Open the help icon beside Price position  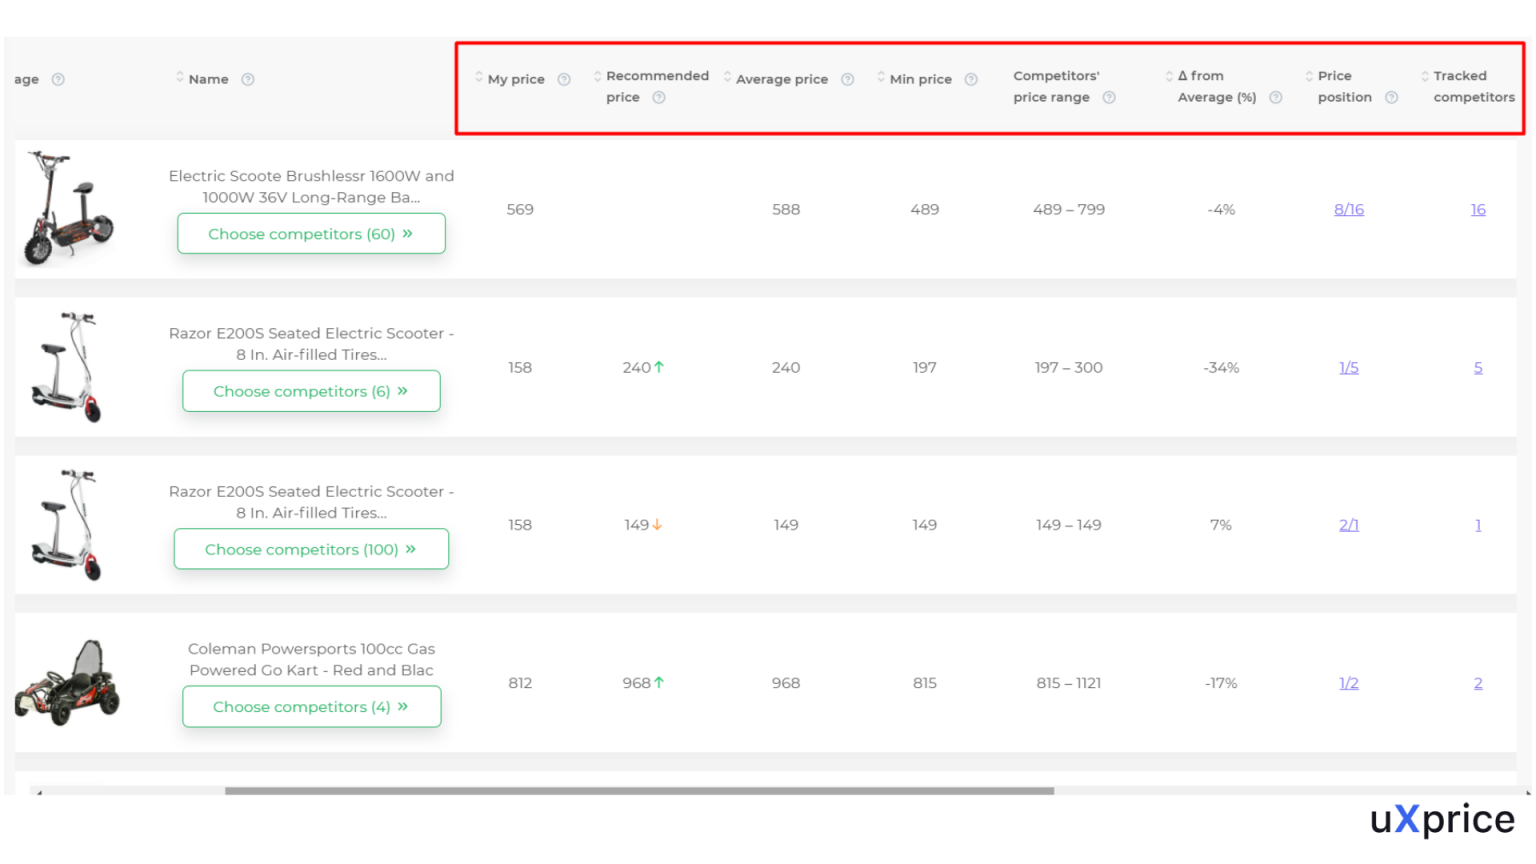pyautogui.click(x=1390, y=98)
